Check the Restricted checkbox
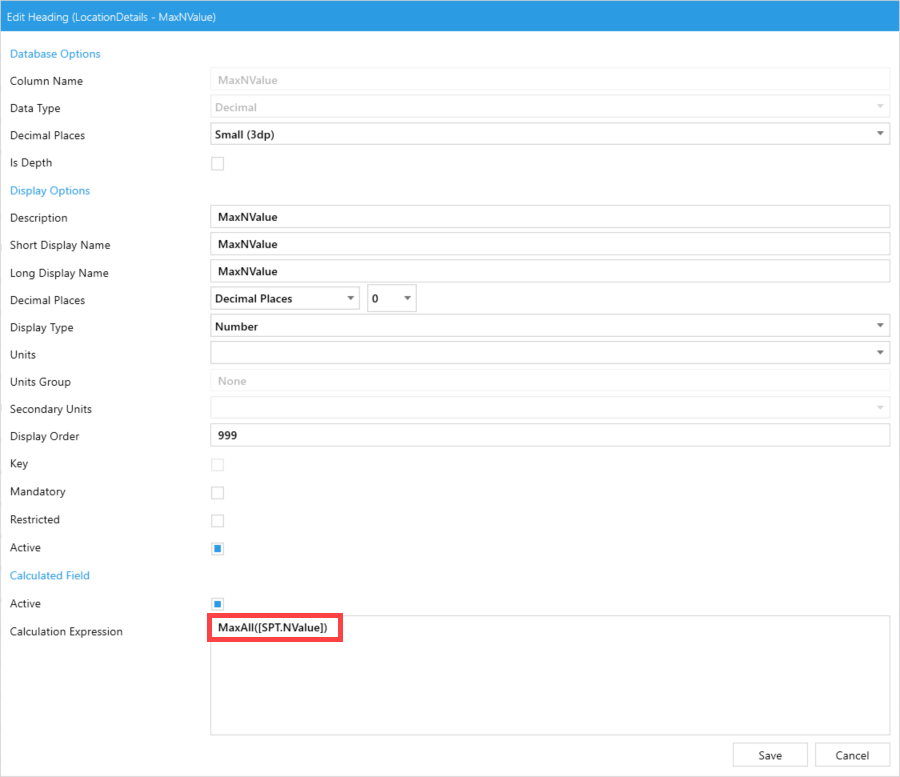Viewport: 900px width, 777px height. tap(217, 520)
